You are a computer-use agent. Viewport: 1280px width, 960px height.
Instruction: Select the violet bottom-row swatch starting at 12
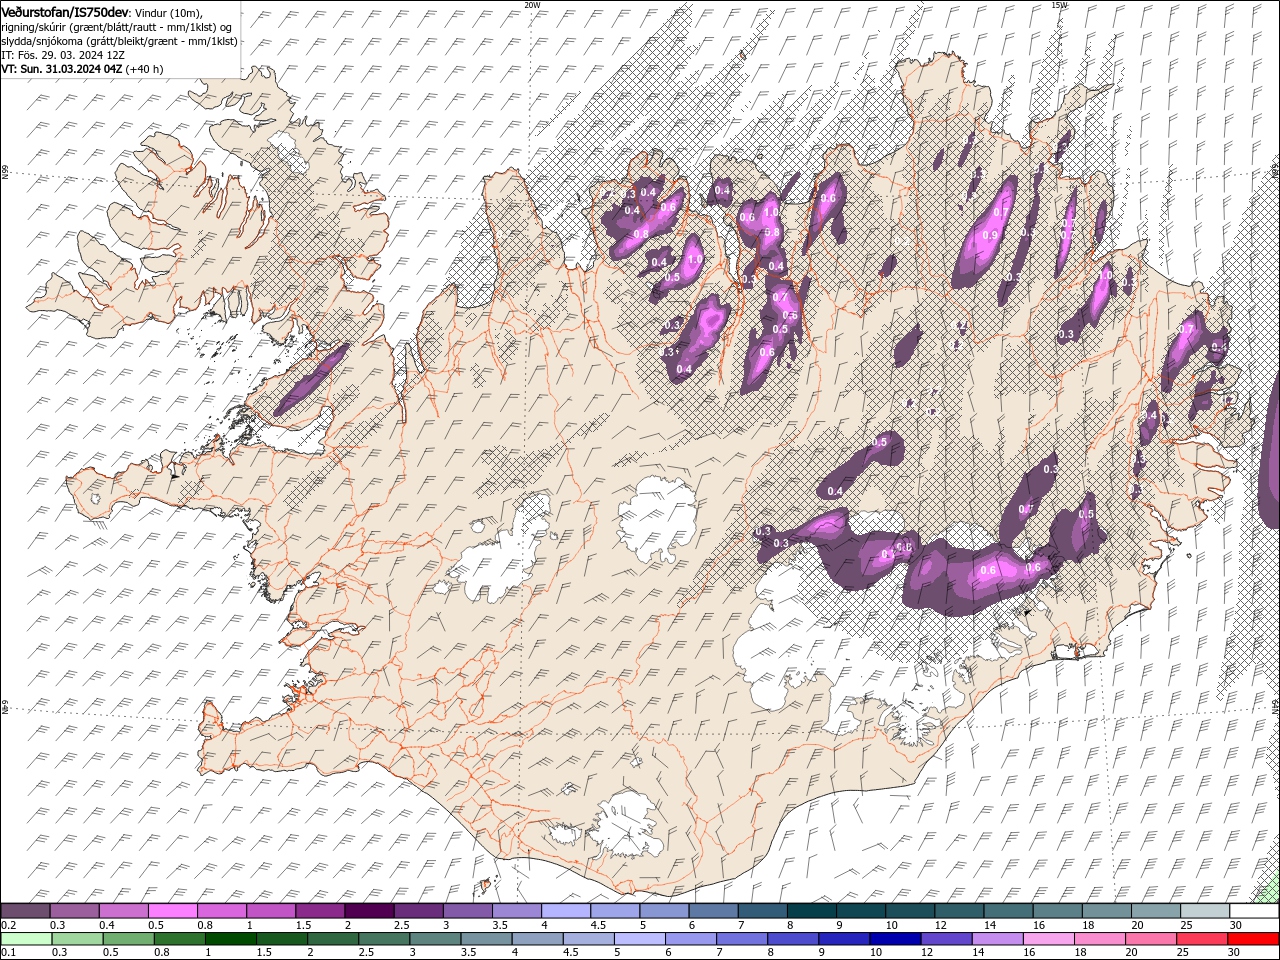tap(946, 939)
